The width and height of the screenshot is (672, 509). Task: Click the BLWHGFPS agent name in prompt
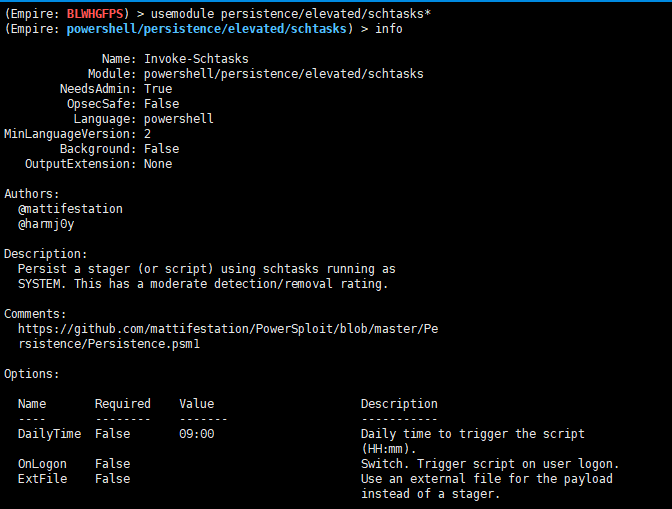click(98, 15)
